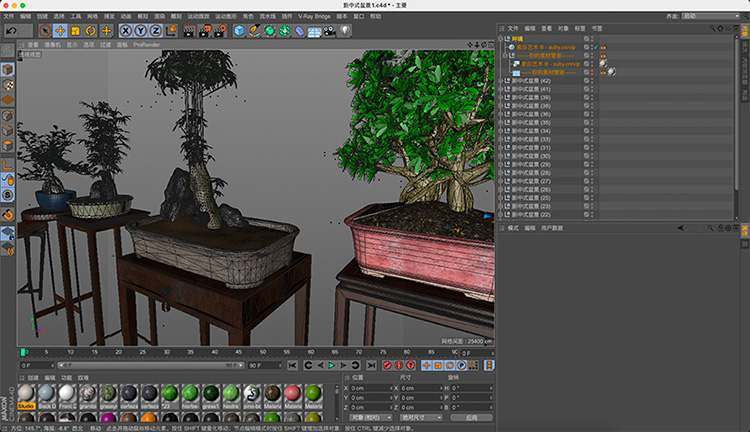Toggle layer checkbox for 新中式盆景 (42)

pyautogui.click(x=586, y=81)
